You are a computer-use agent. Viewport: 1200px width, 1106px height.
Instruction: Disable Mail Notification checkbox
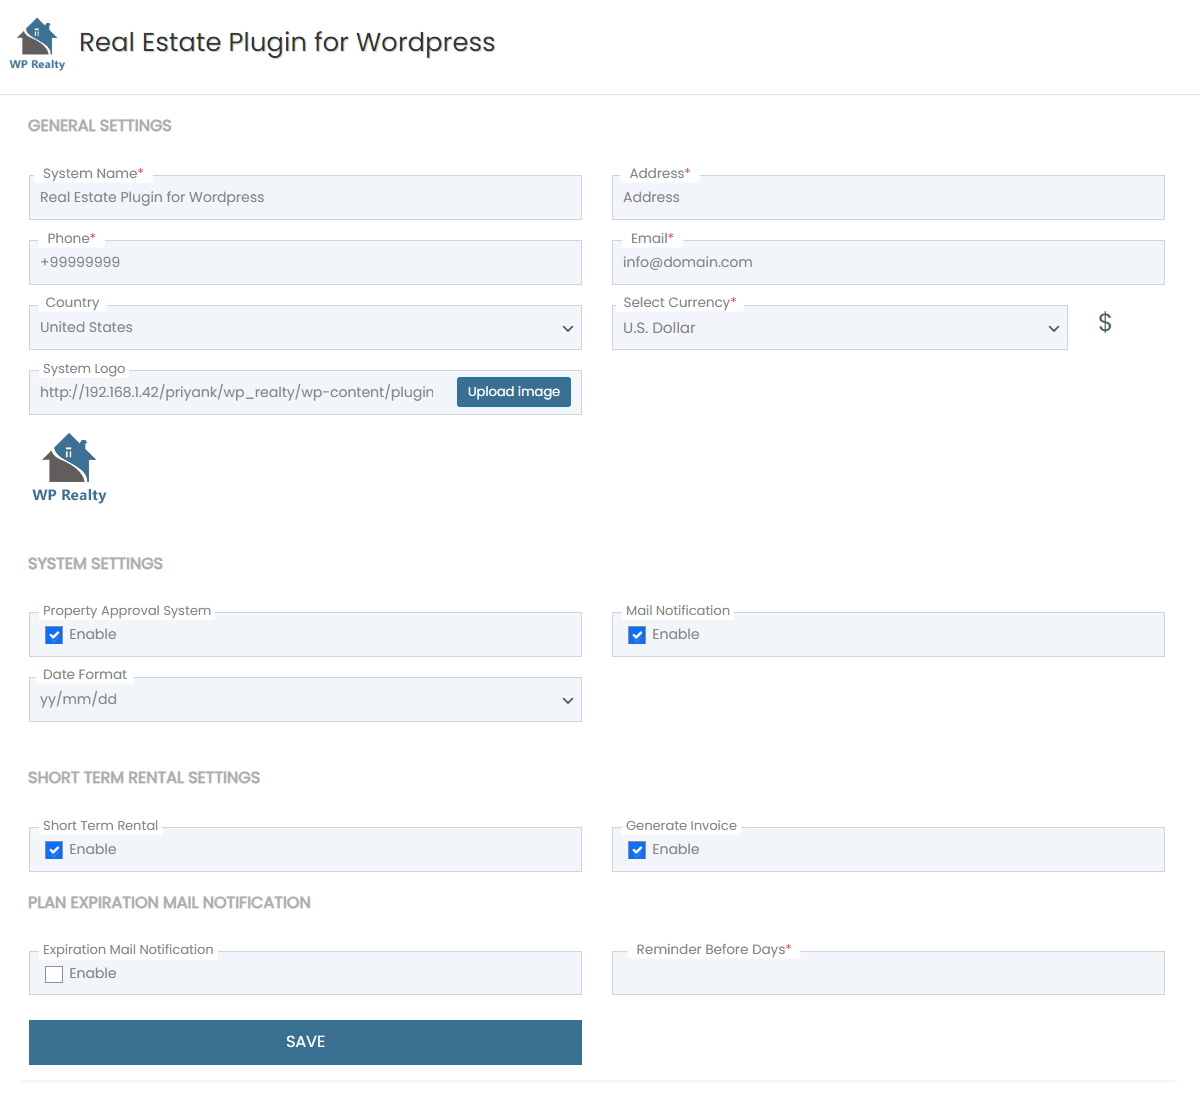click(637, 635)
